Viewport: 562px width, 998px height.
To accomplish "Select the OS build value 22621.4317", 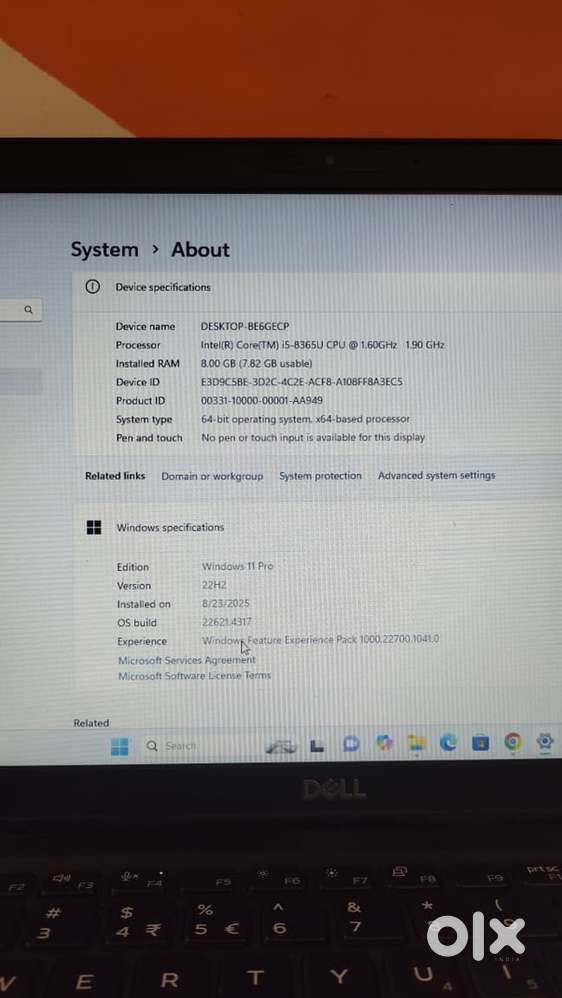I will click(227, 622).
